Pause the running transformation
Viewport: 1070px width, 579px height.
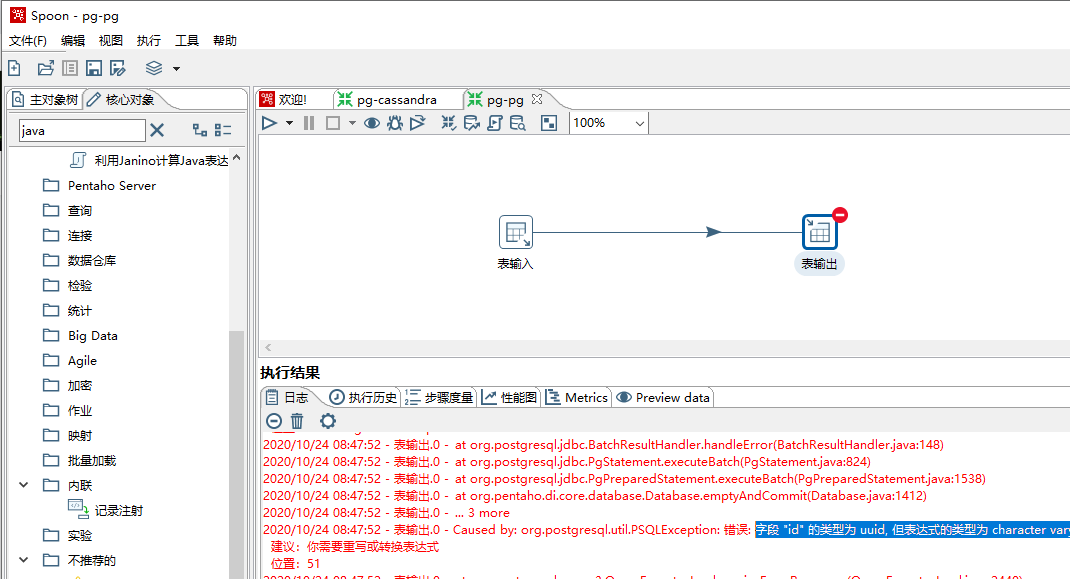[309, 122]
